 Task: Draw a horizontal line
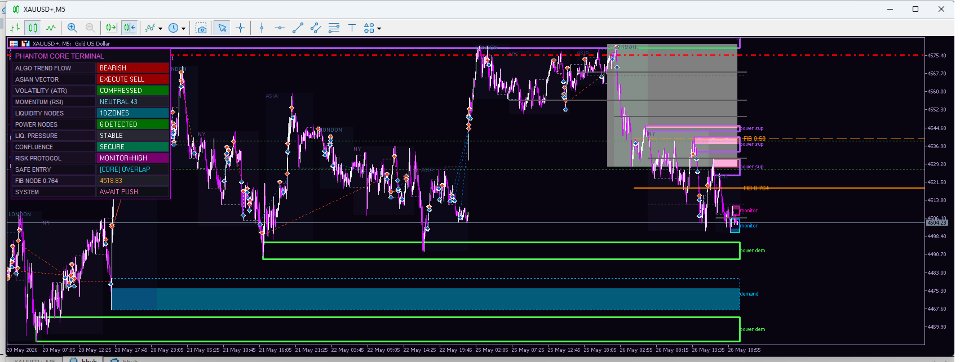pyautogui.click(x=279, y=28)
